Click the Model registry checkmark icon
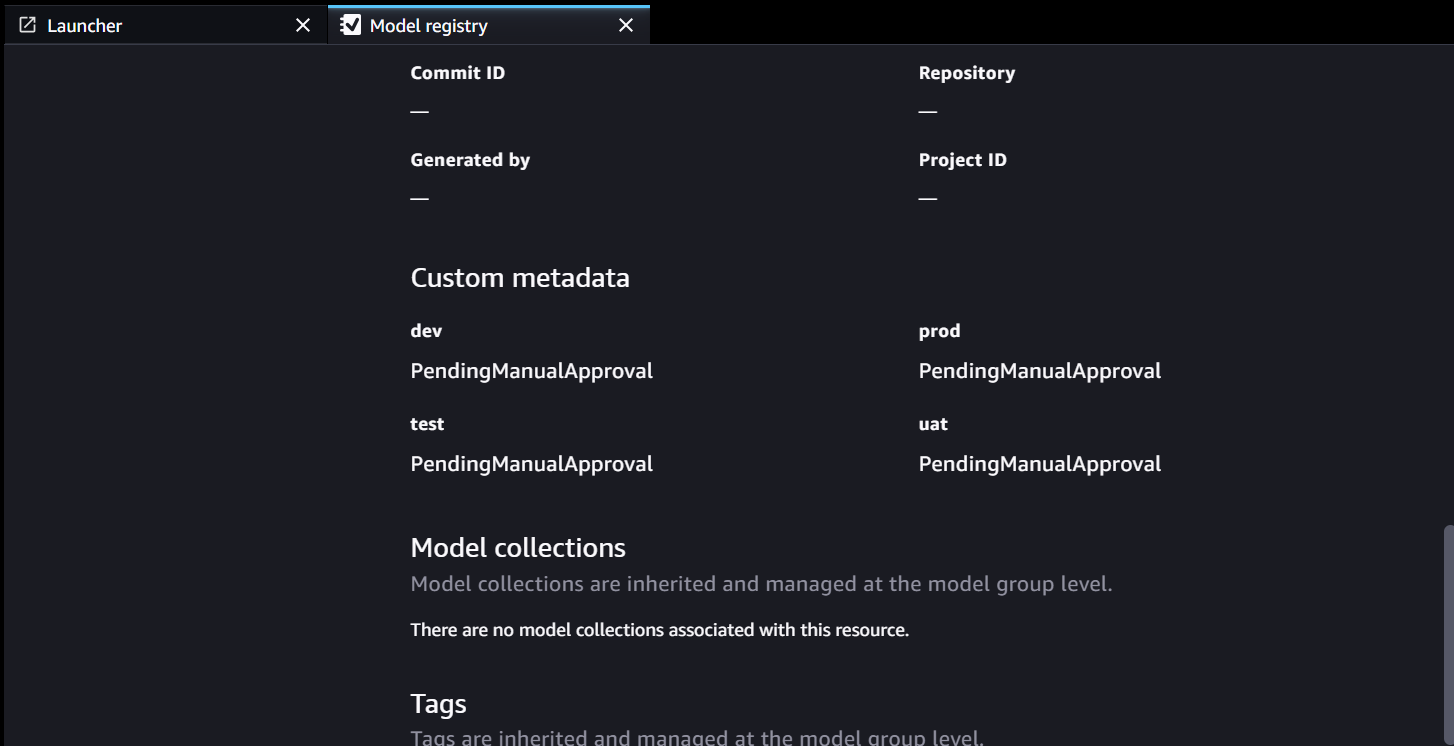Viewport: 1454px width, 746px height. [350, 24]
